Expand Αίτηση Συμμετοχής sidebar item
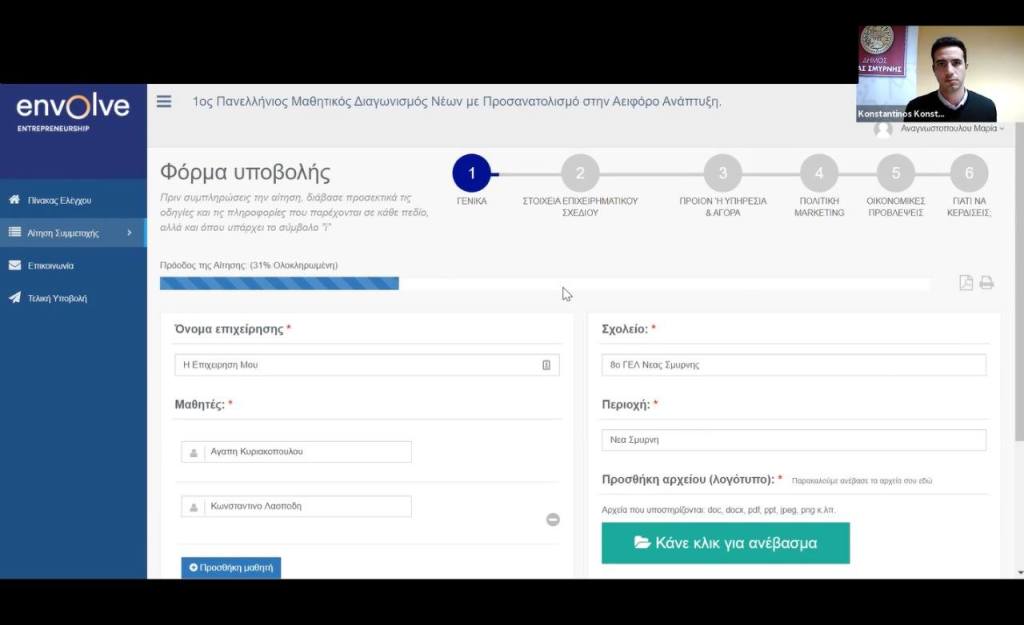Image resolution: width=1024 pixels, height=625 pixels. (72, 233)
